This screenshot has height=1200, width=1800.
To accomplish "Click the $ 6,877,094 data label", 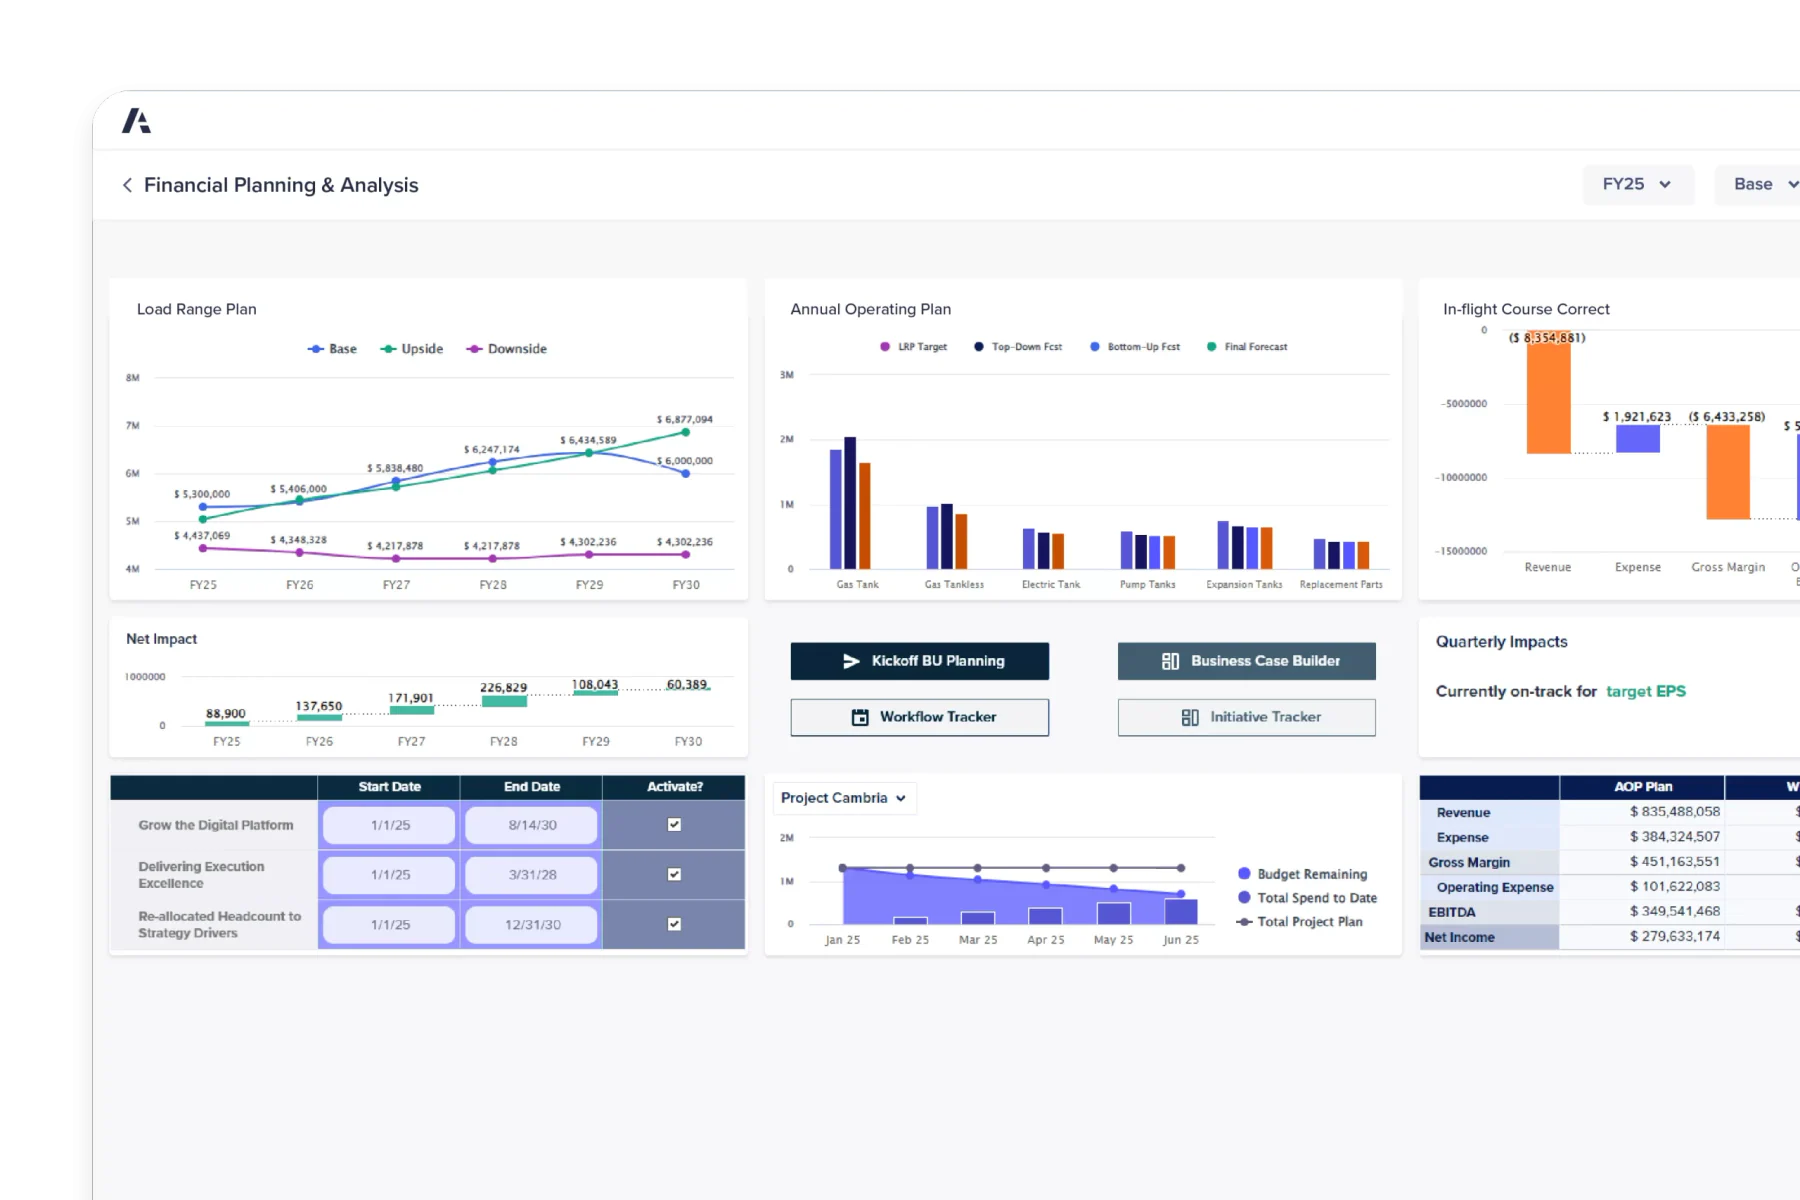I will point(685,419).
